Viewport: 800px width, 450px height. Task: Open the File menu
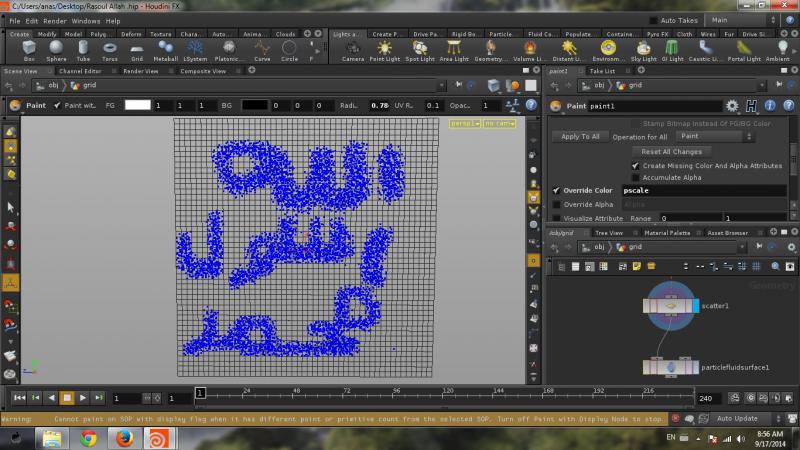click(x=15, y=21)
